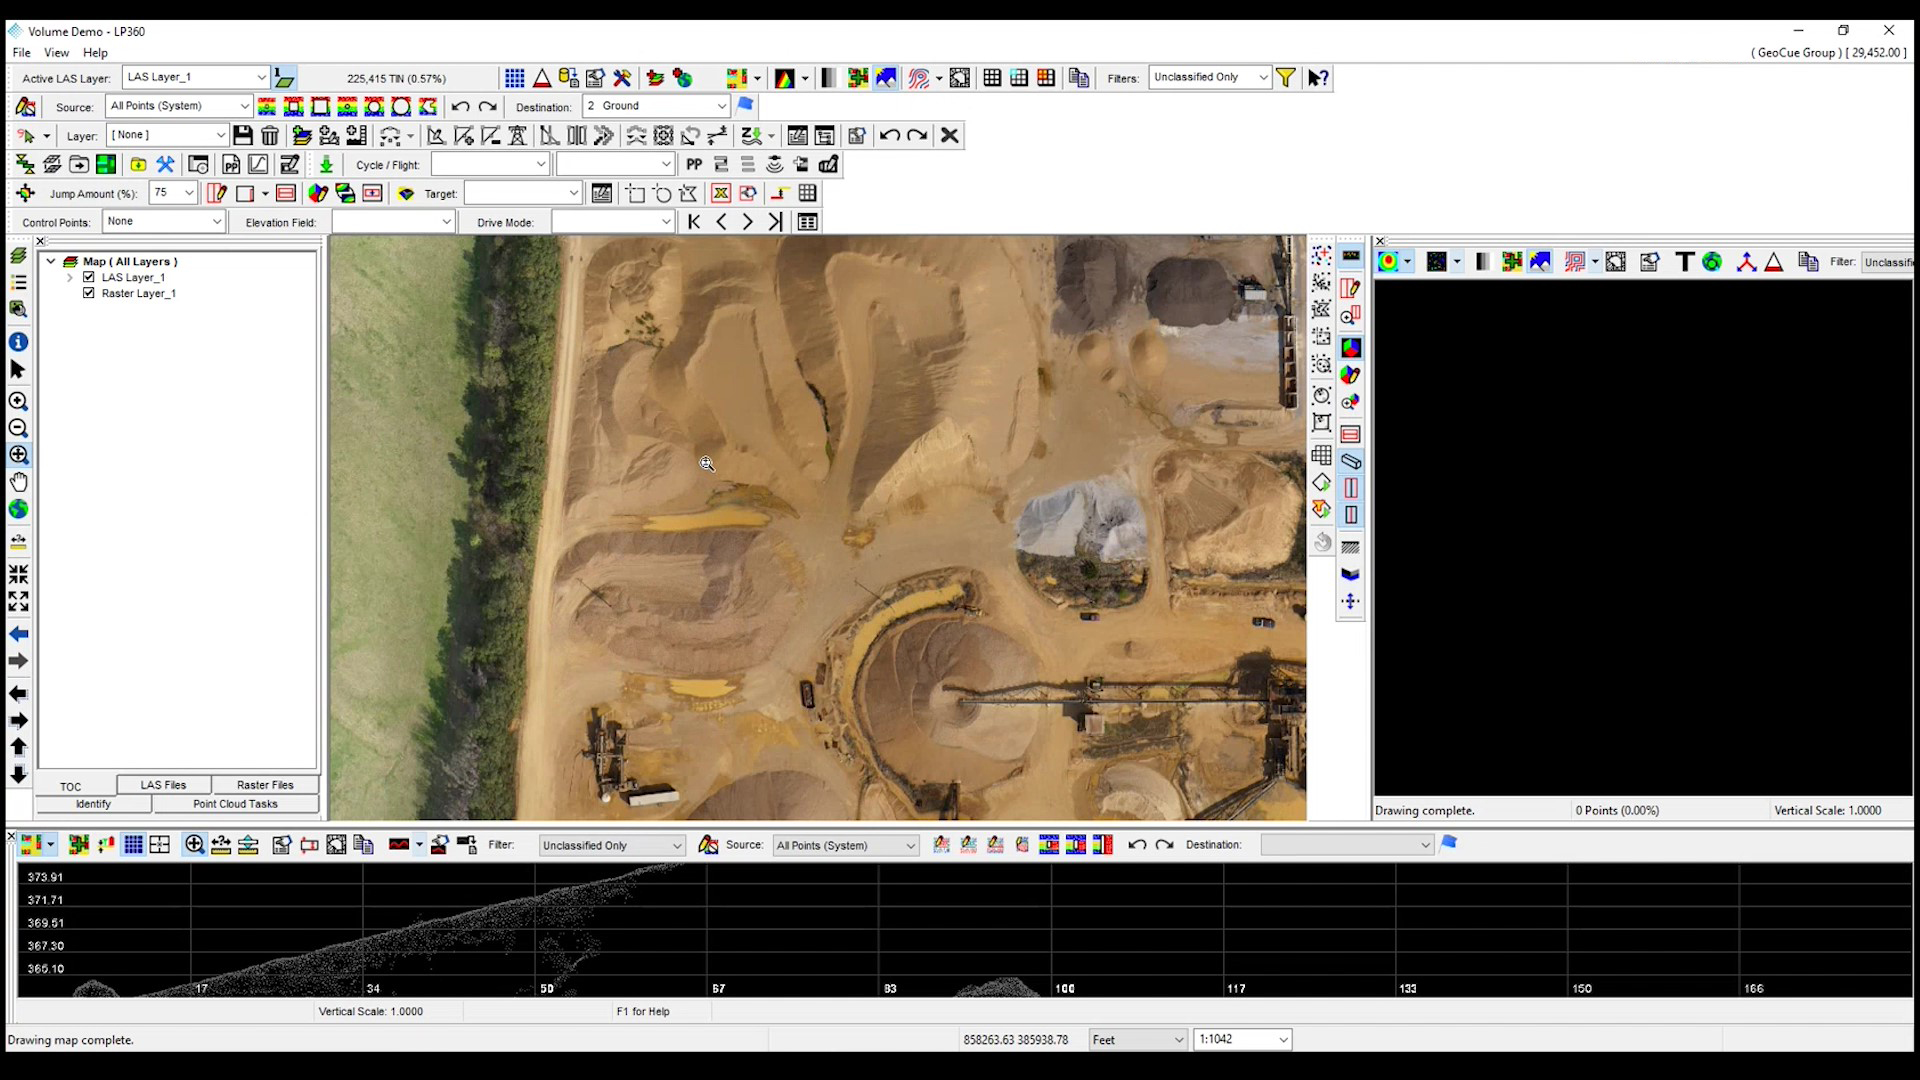Open the View menu
This screenshot has height=1080, width=1920.
point(56,53)
